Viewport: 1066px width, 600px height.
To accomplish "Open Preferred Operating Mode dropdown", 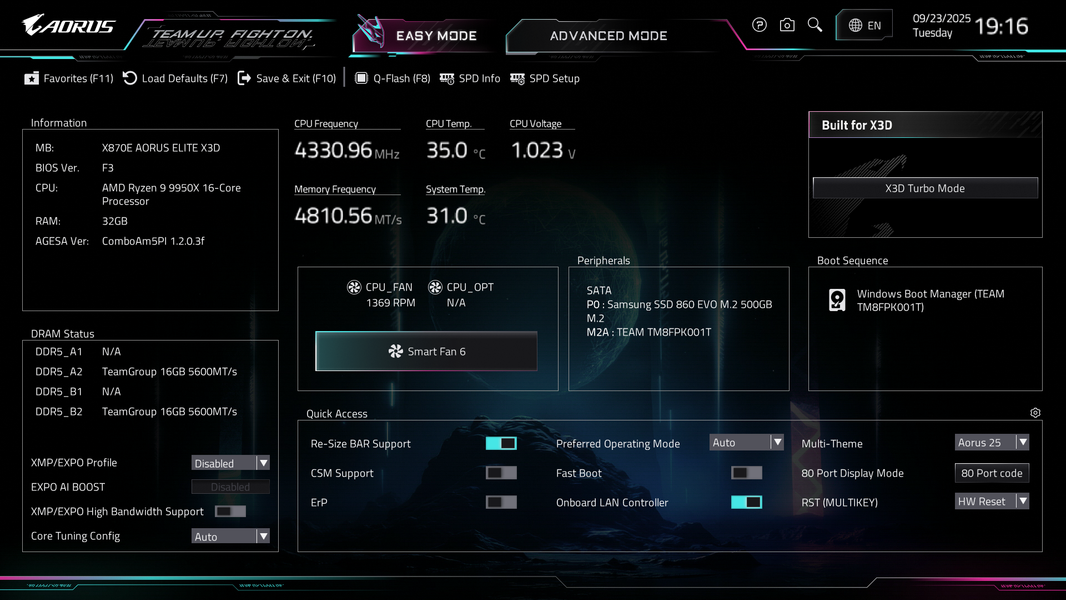I will pos(746,442).
